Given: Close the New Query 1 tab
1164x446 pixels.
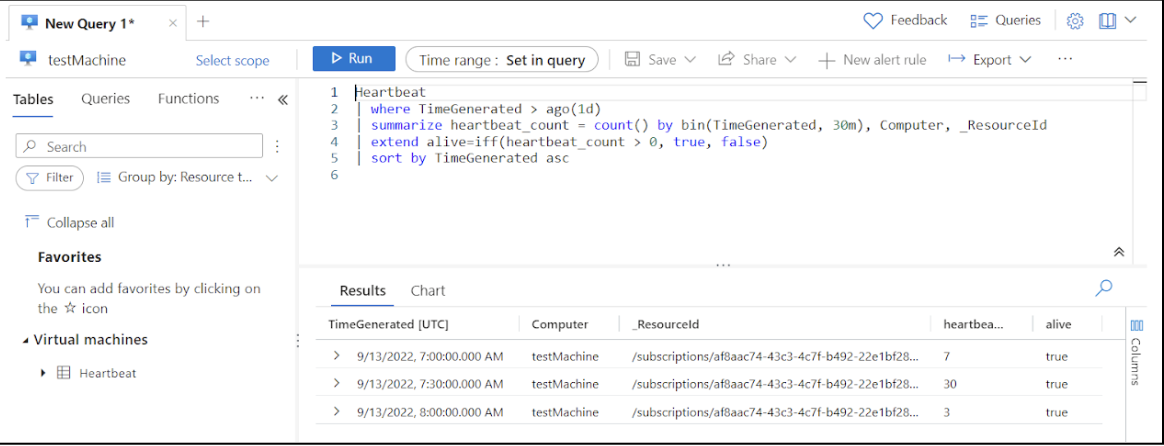Looking at the screenshot, I should (x=172, y=22).
